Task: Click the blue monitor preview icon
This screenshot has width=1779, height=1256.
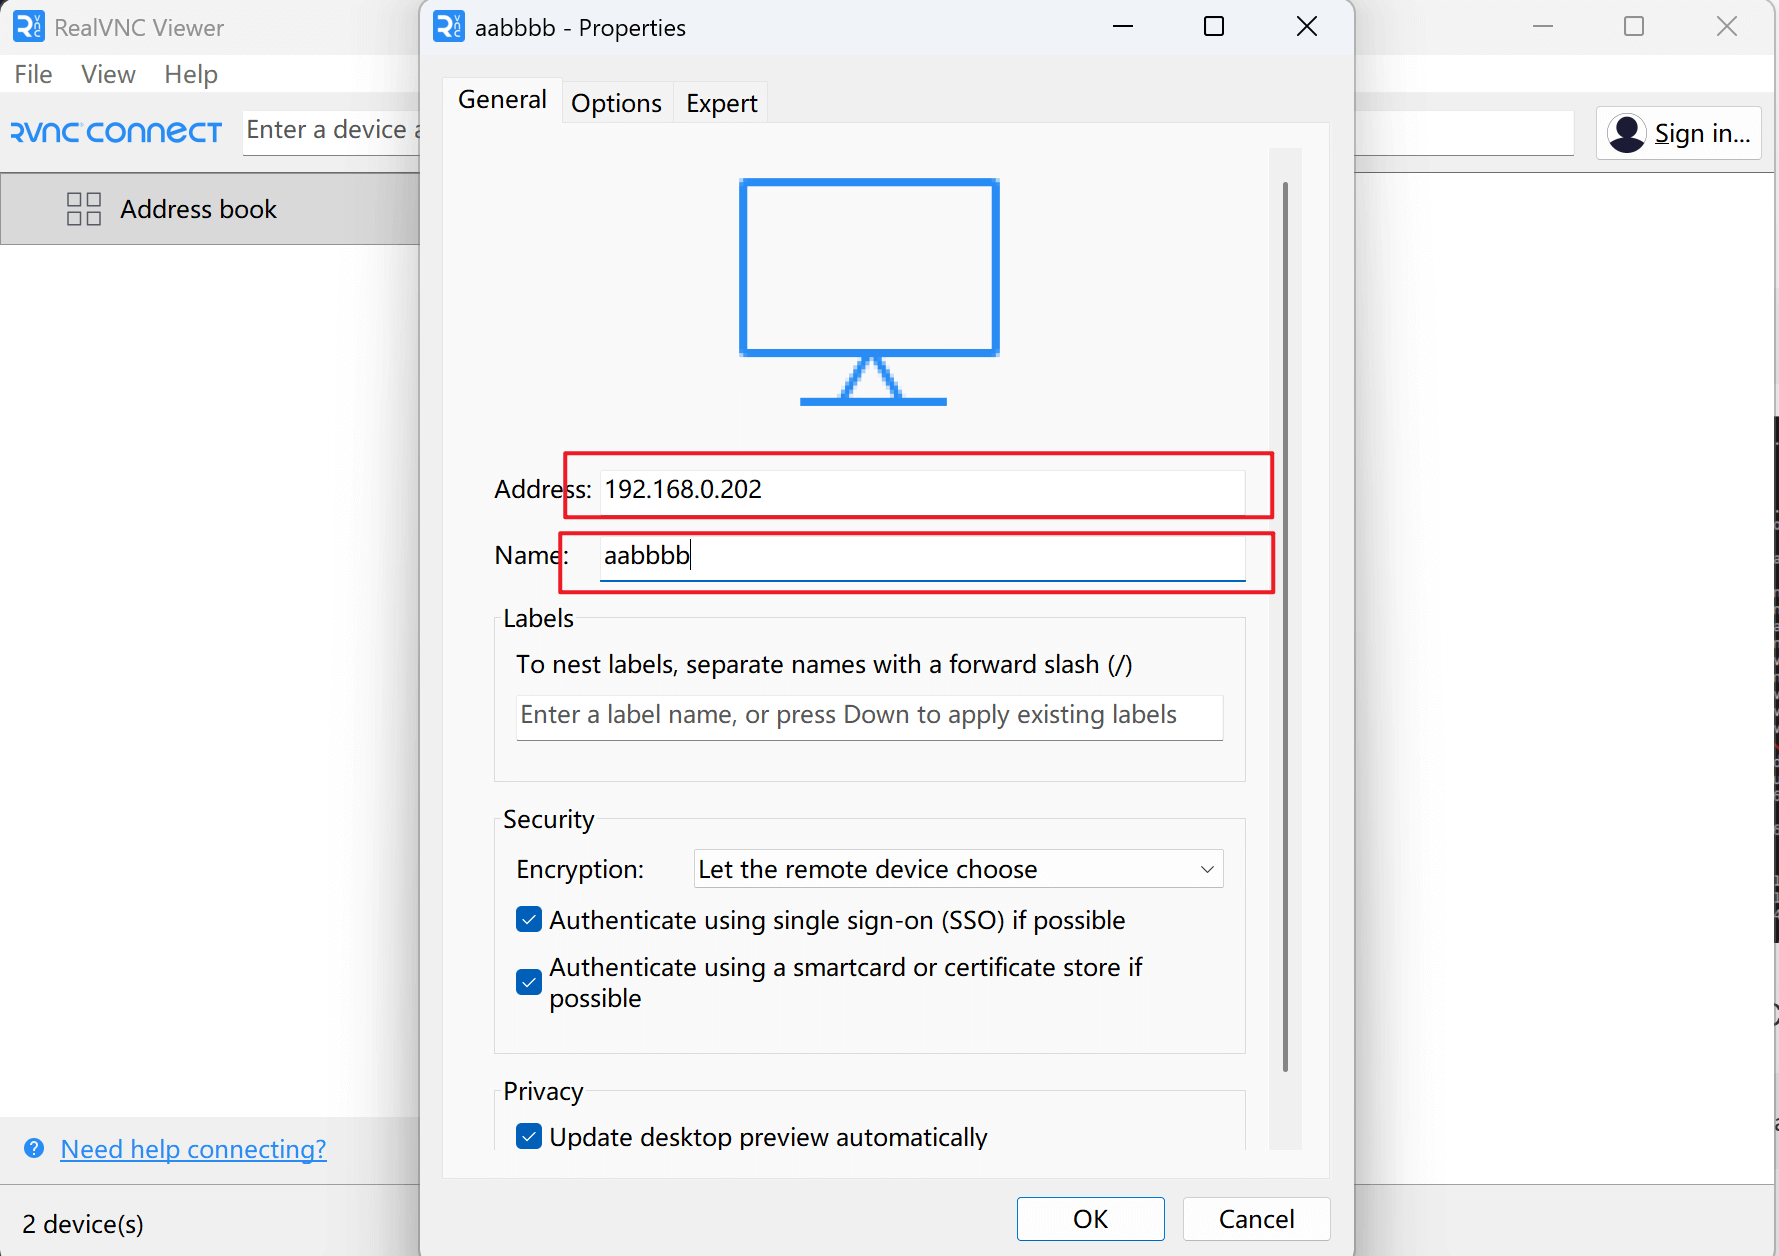Action: click(869, 291)
